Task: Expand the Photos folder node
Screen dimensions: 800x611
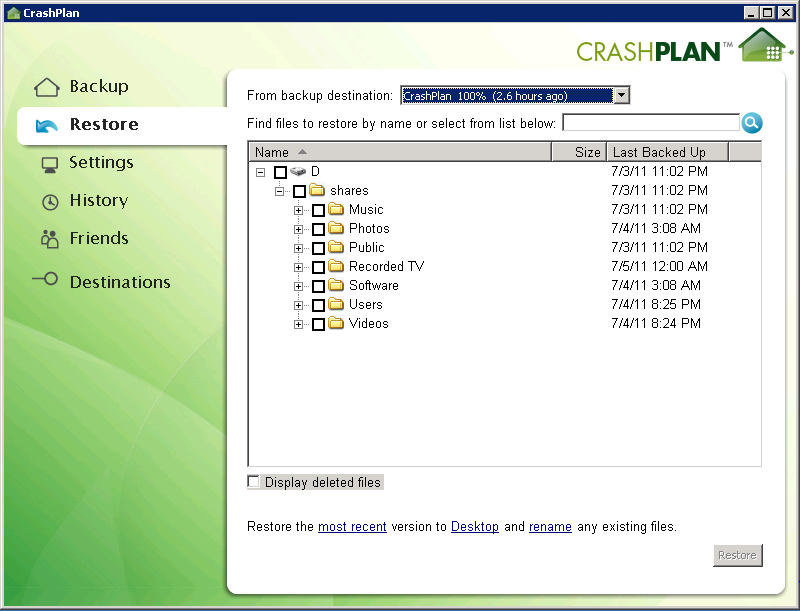Action: click(298, 230)
